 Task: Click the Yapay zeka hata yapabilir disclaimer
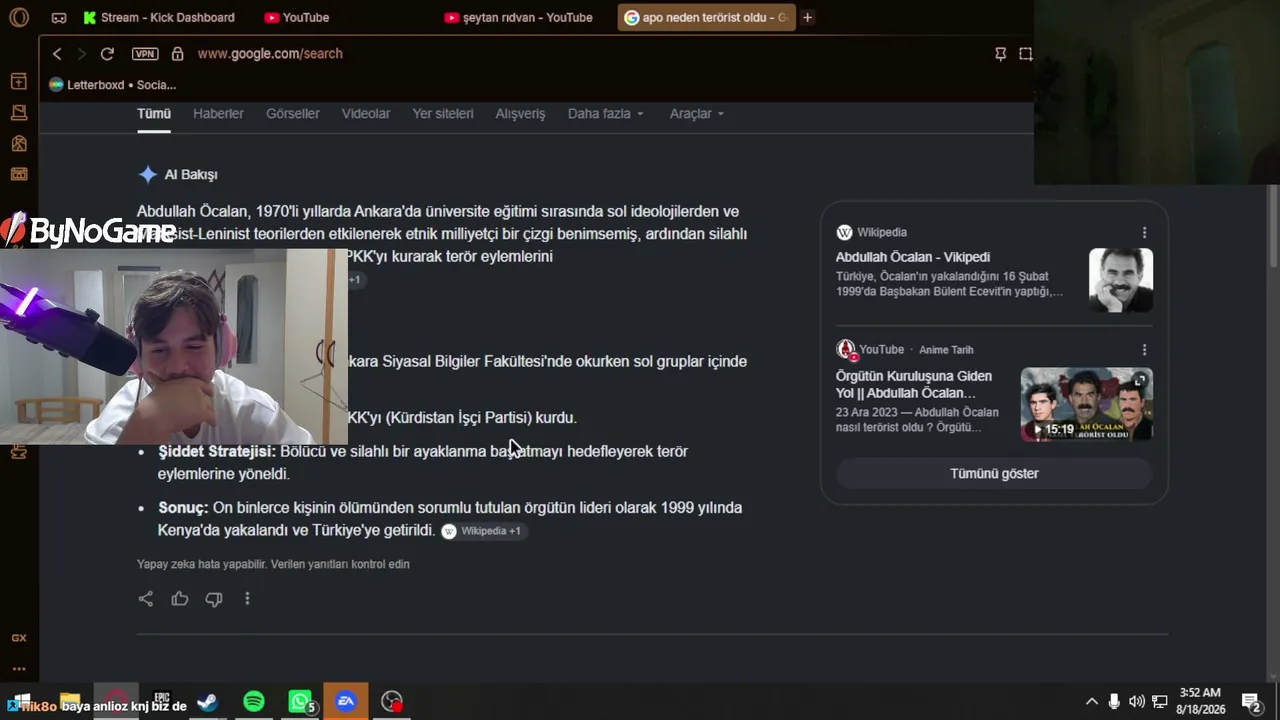(x=273, y=564)
